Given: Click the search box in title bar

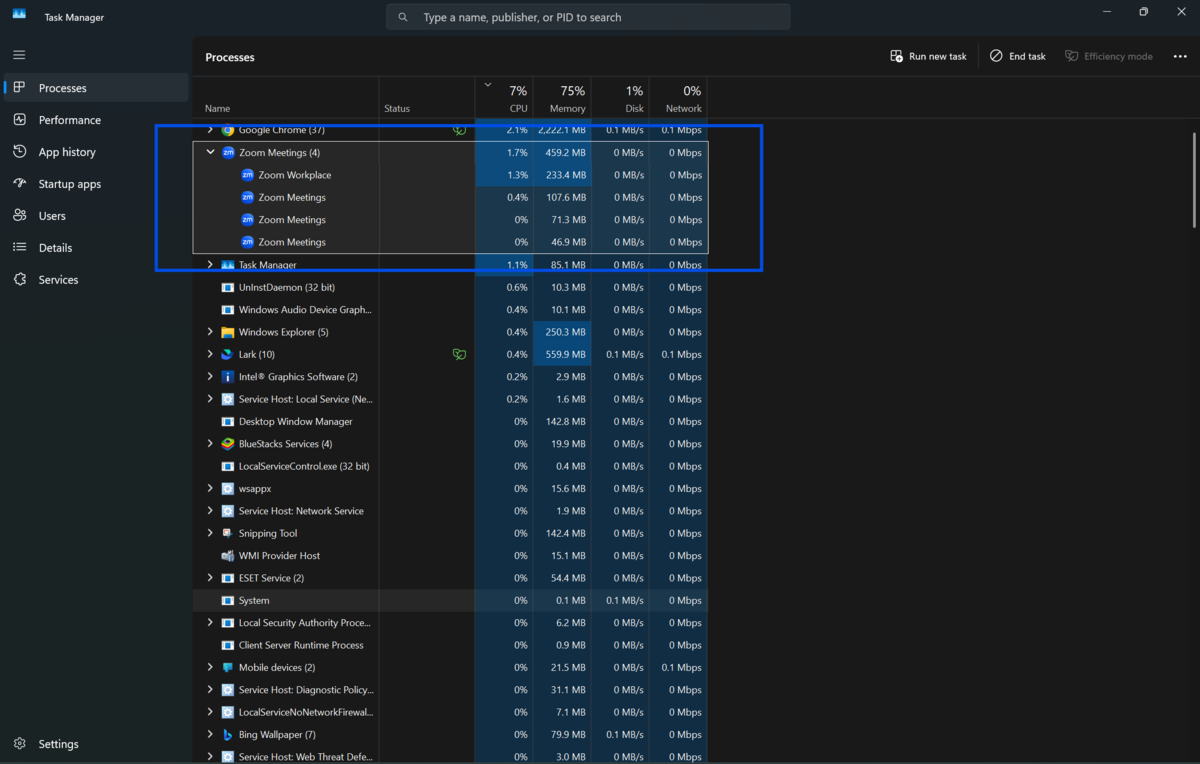Looking at the screenshot, I should [588, 17].
